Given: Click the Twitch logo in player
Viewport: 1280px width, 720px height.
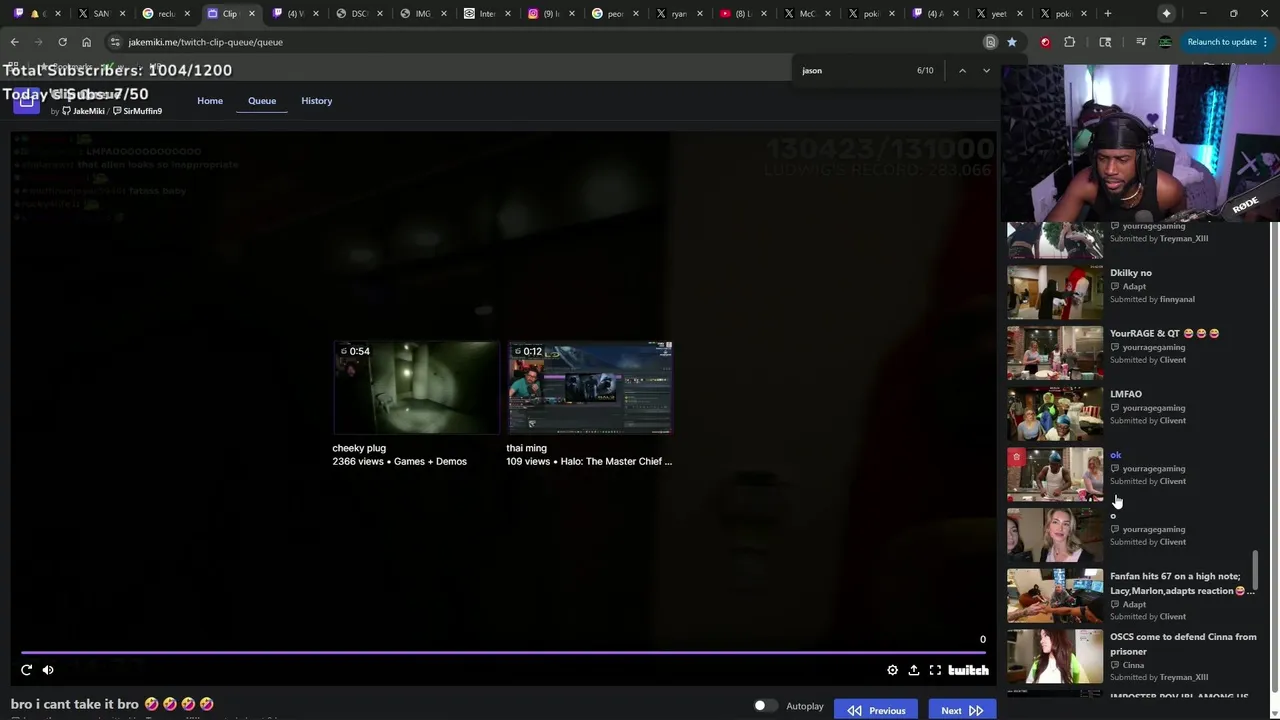Looking at the screenshot, I should click(x=968, y=670).
